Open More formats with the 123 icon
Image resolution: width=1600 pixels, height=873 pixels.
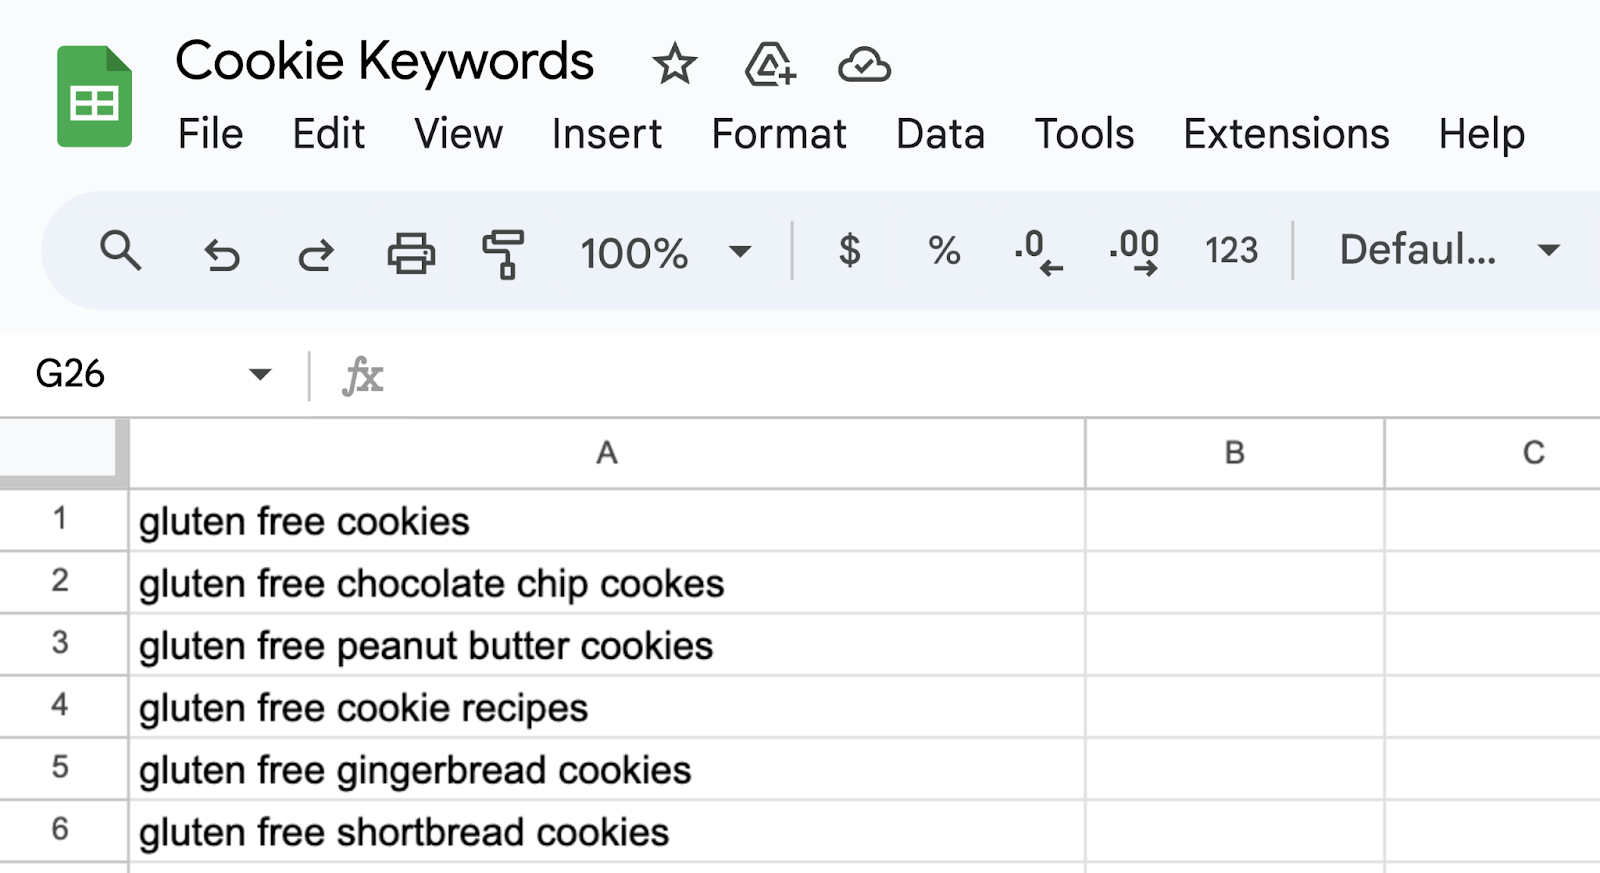pos(1230,252)
